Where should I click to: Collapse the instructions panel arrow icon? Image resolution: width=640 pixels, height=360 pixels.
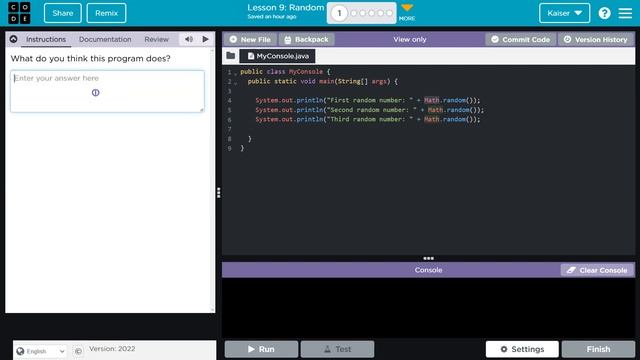point(13,39)
